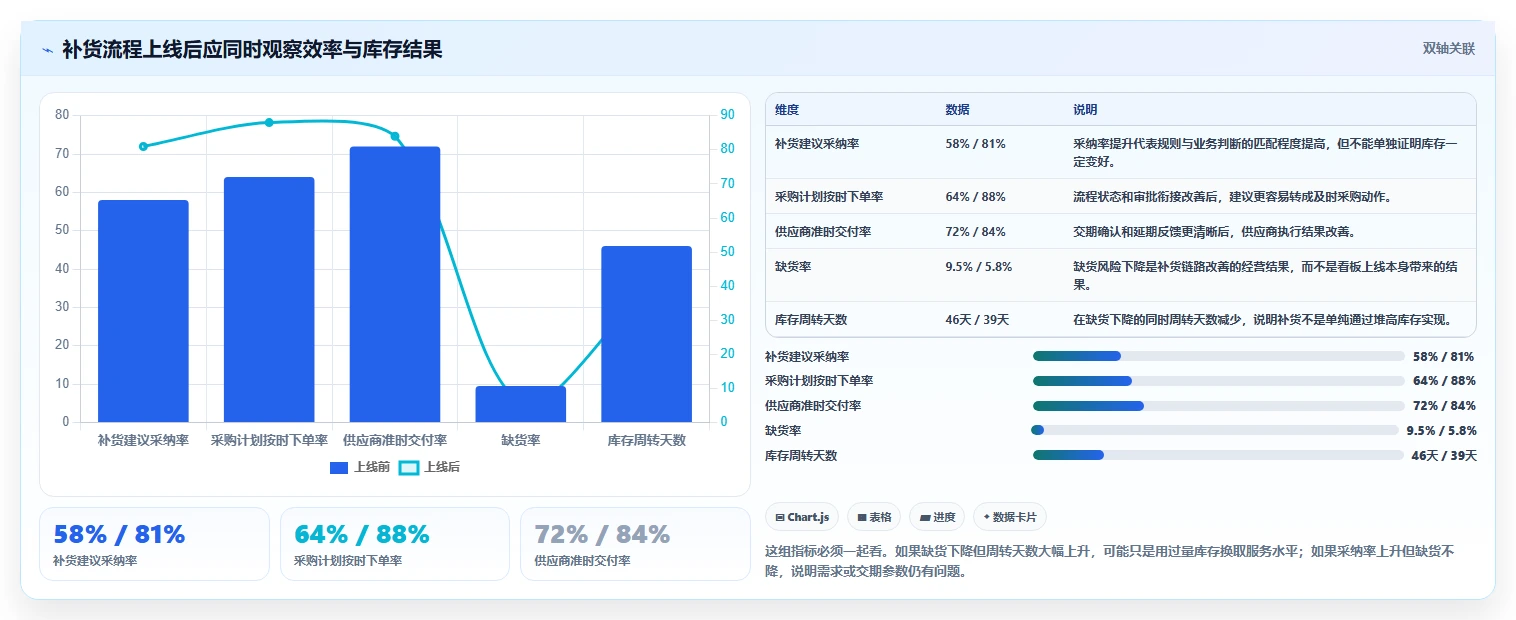Click the 库存周转天数 bar in chart
This screenshot has height=620, width=1516.
click(647, 334)
